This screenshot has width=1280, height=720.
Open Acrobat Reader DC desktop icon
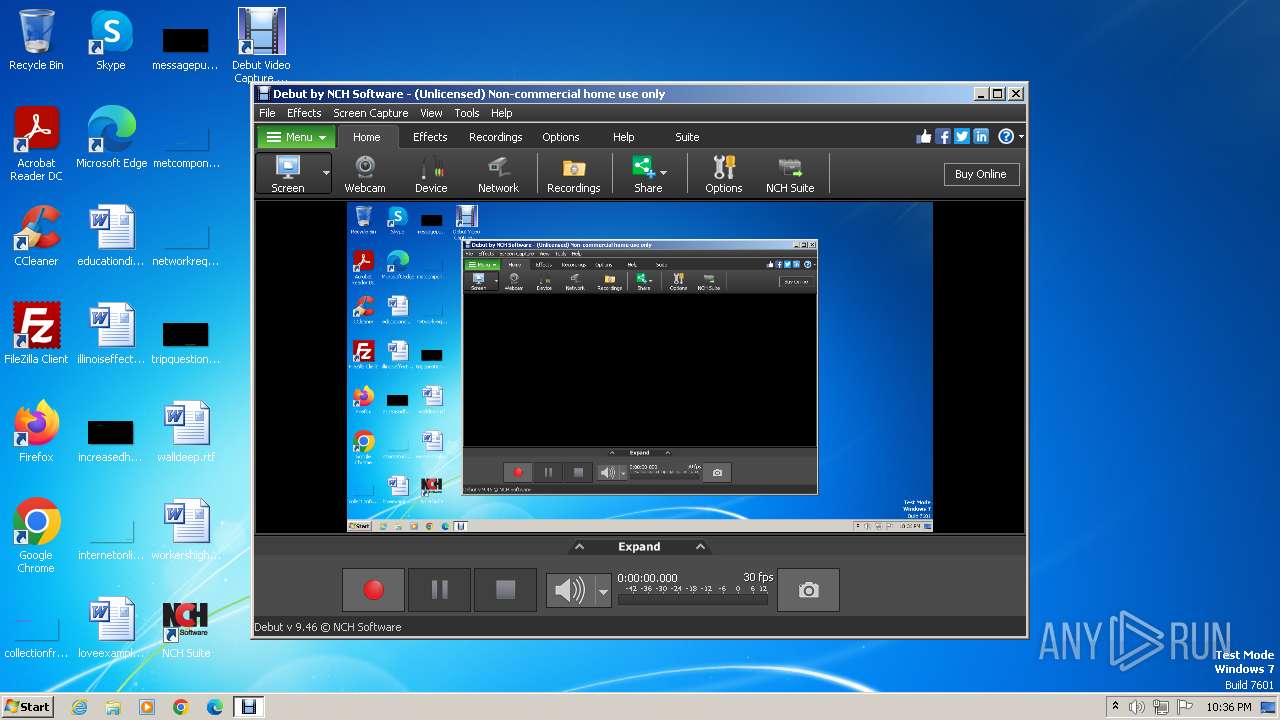tap(36, 144)
